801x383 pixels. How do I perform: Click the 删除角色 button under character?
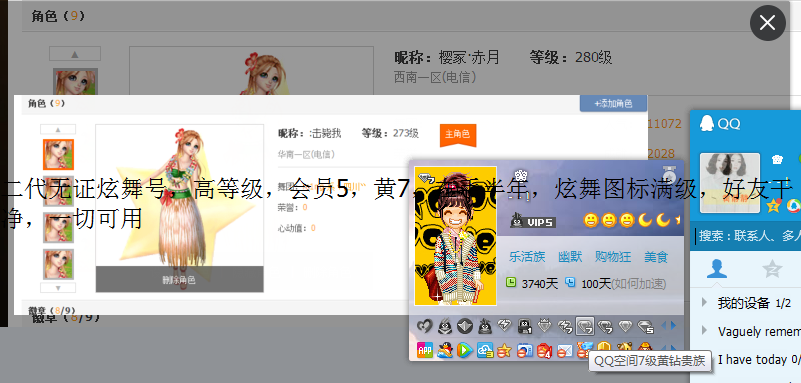click(x=179, y=279)
